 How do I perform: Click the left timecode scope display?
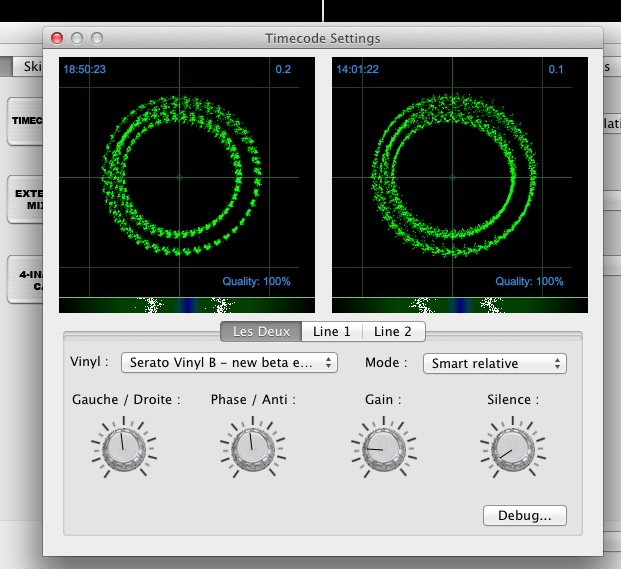click(187, 177)
